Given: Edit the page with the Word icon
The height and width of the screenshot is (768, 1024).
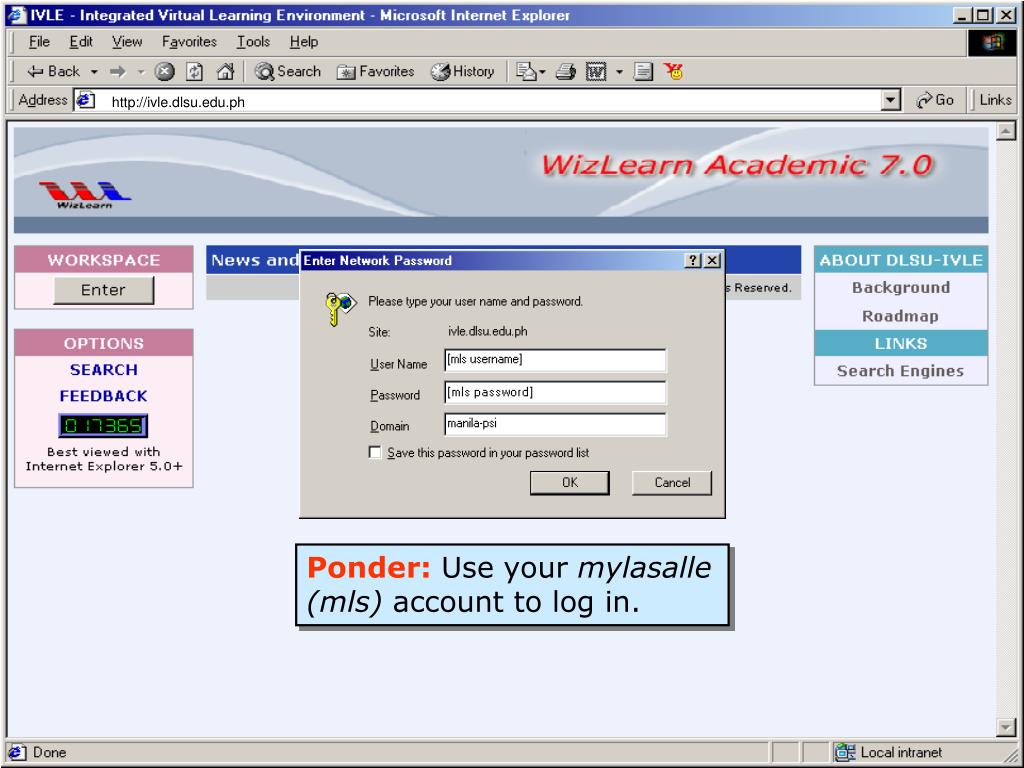Looking at the screenshot, I should tap(596, 71).
